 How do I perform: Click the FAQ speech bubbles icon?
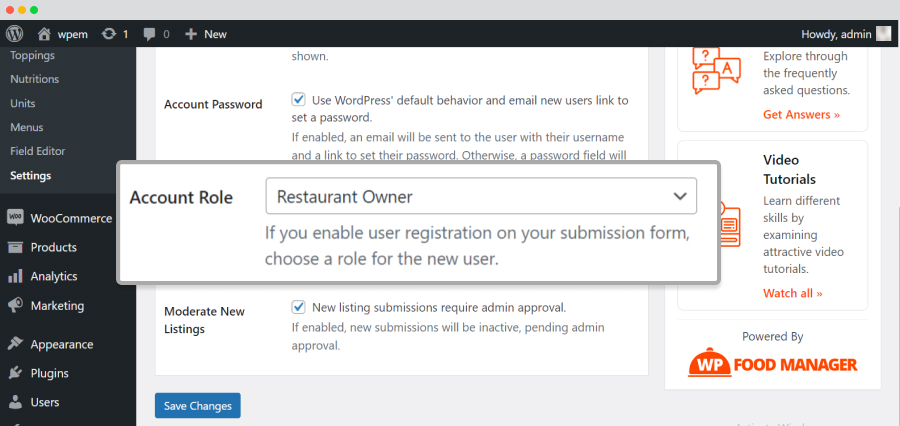[x=716, y=71]
